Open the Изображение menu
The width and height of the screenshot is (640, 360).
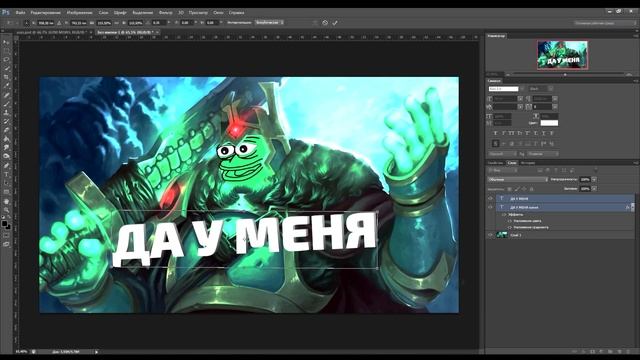click(x=80, y=13)
